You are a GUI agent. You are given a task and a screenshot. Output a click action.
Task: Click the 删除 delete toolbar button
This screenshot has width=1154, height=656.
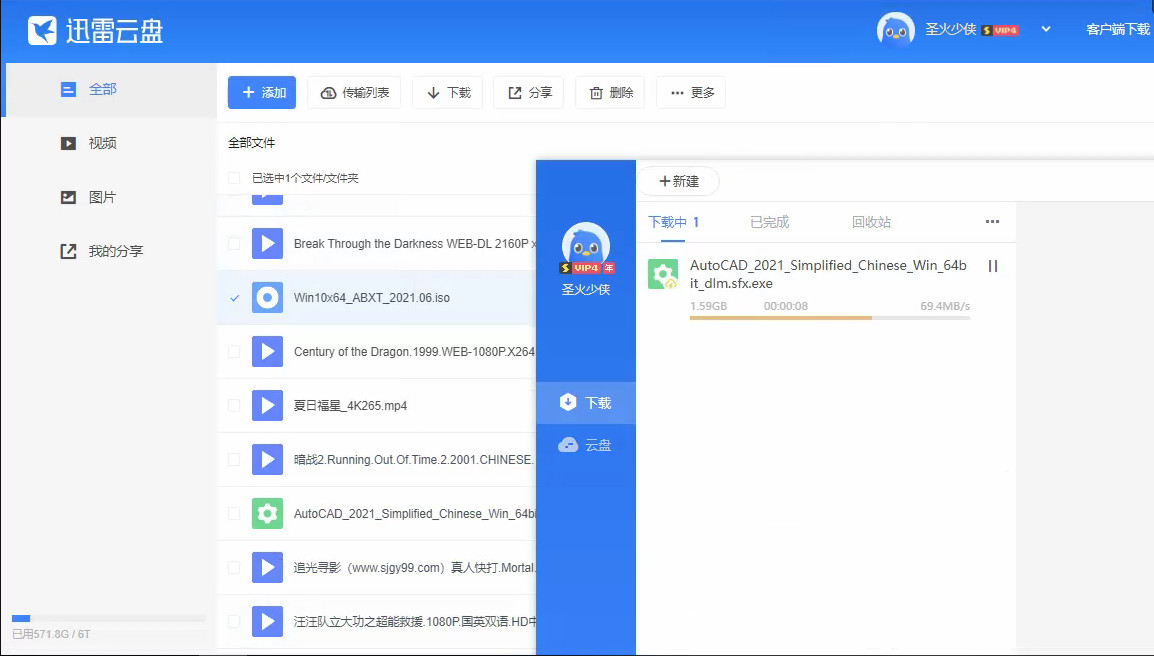click(610, 93)
